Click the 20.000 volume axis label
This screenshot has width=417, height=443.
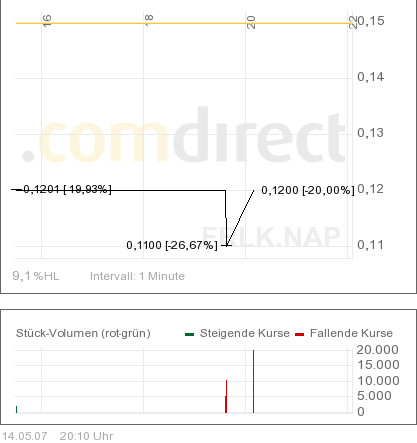coord(378,350)
